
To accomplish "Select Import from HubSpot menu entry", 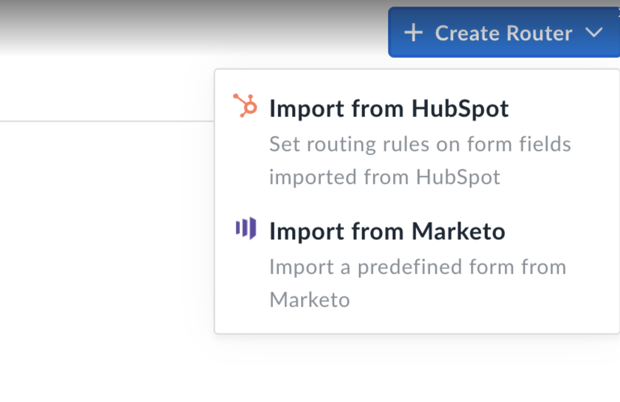I will pos(417,140).
